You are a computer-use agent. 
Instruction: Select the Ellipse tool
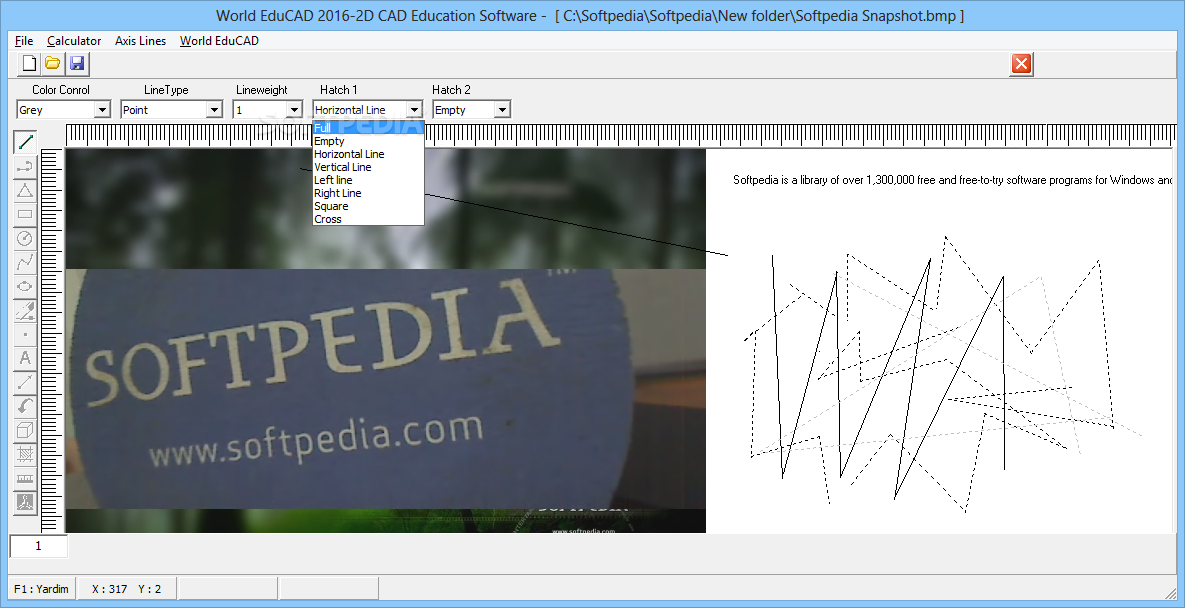coord(25,287)
